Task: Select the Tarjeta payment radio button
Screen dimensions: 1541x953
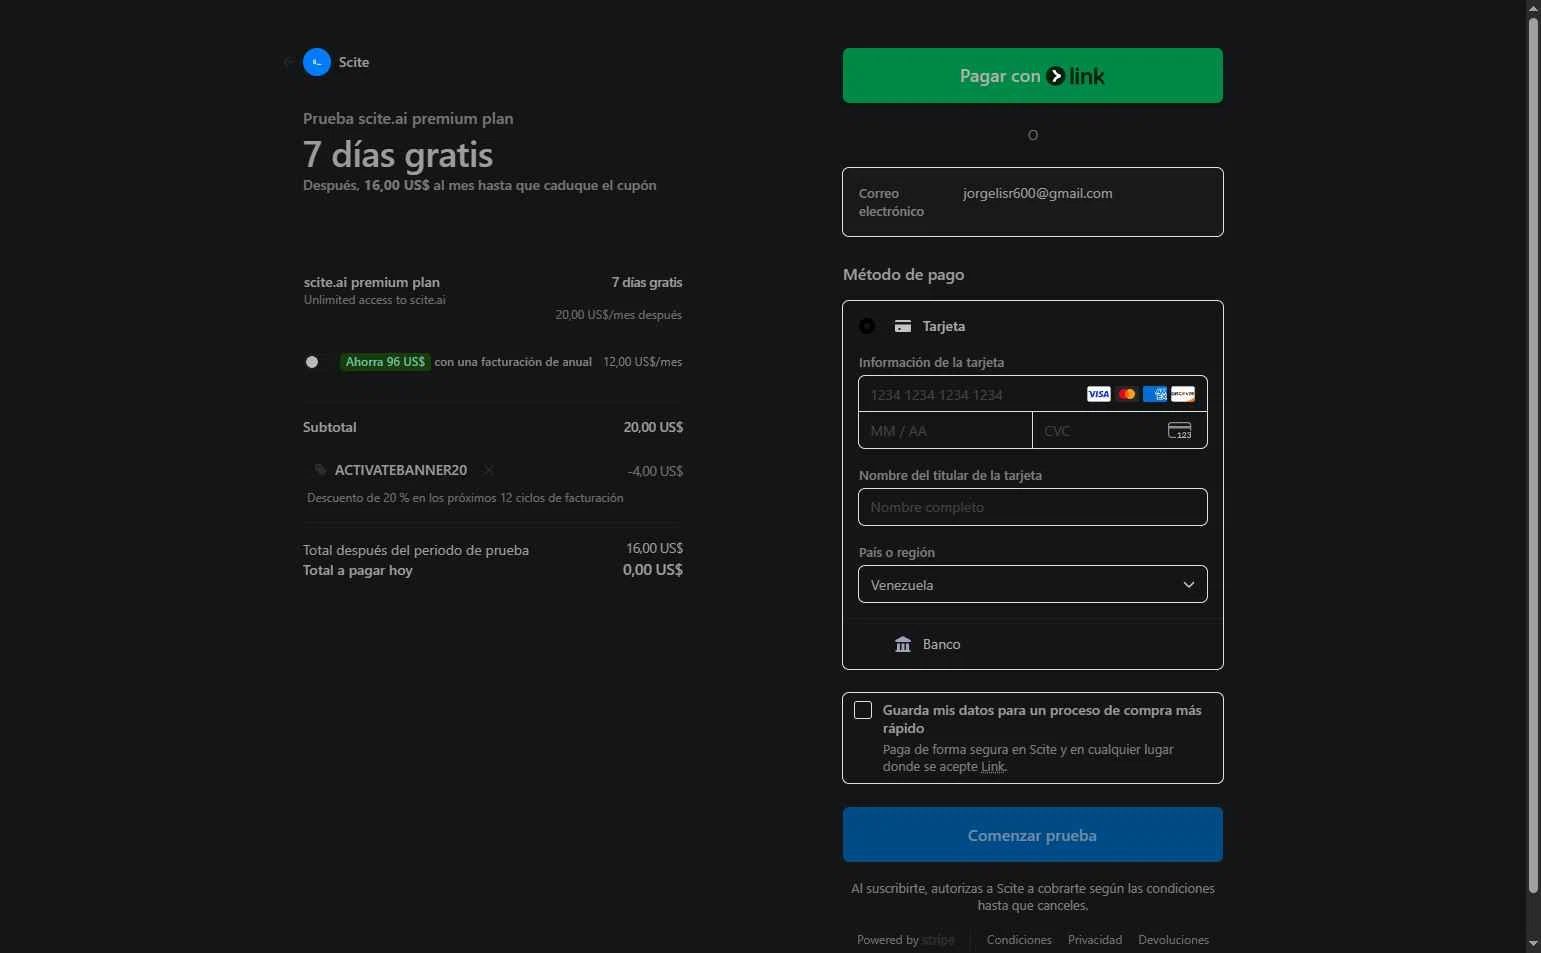Action: 867,326
